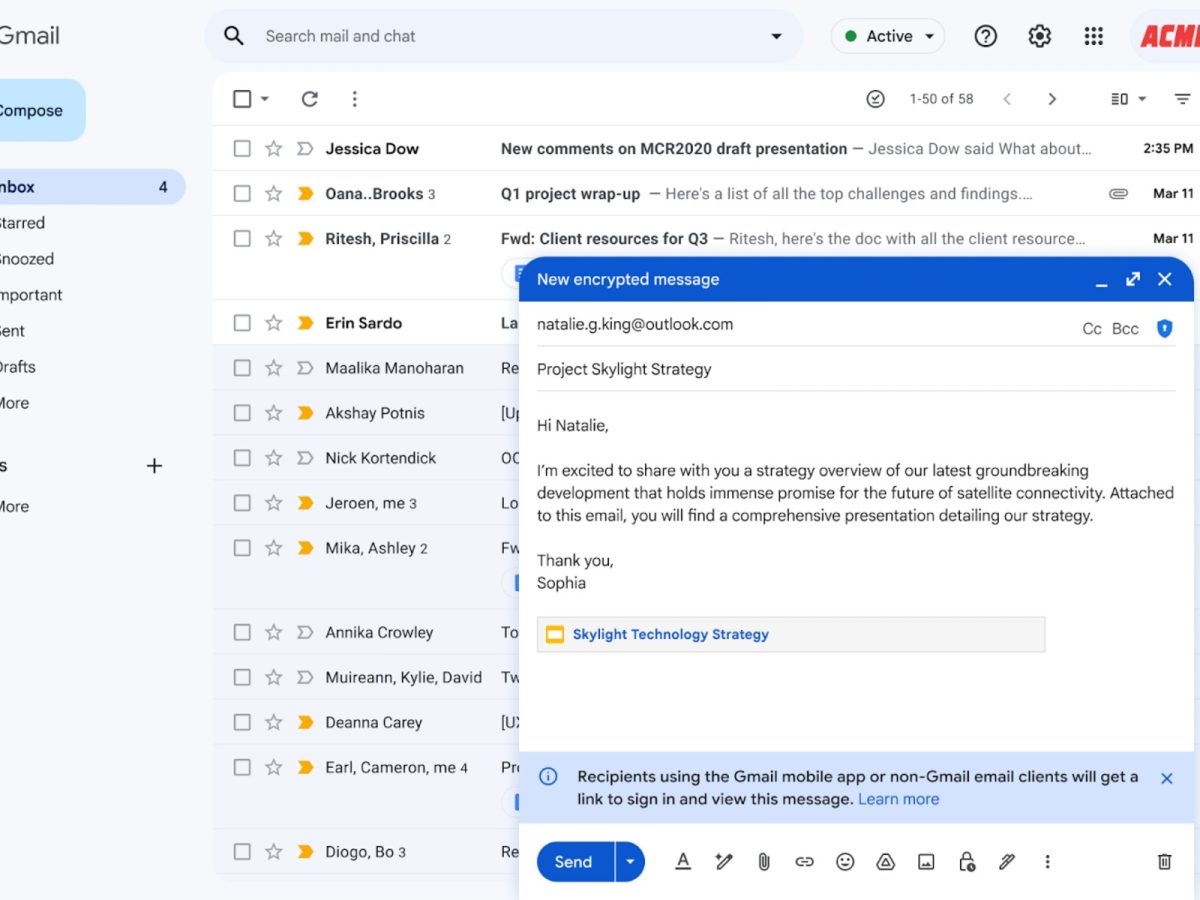
Task: Discard draft with the trash icon
Action: click(x=1164, y=861)
